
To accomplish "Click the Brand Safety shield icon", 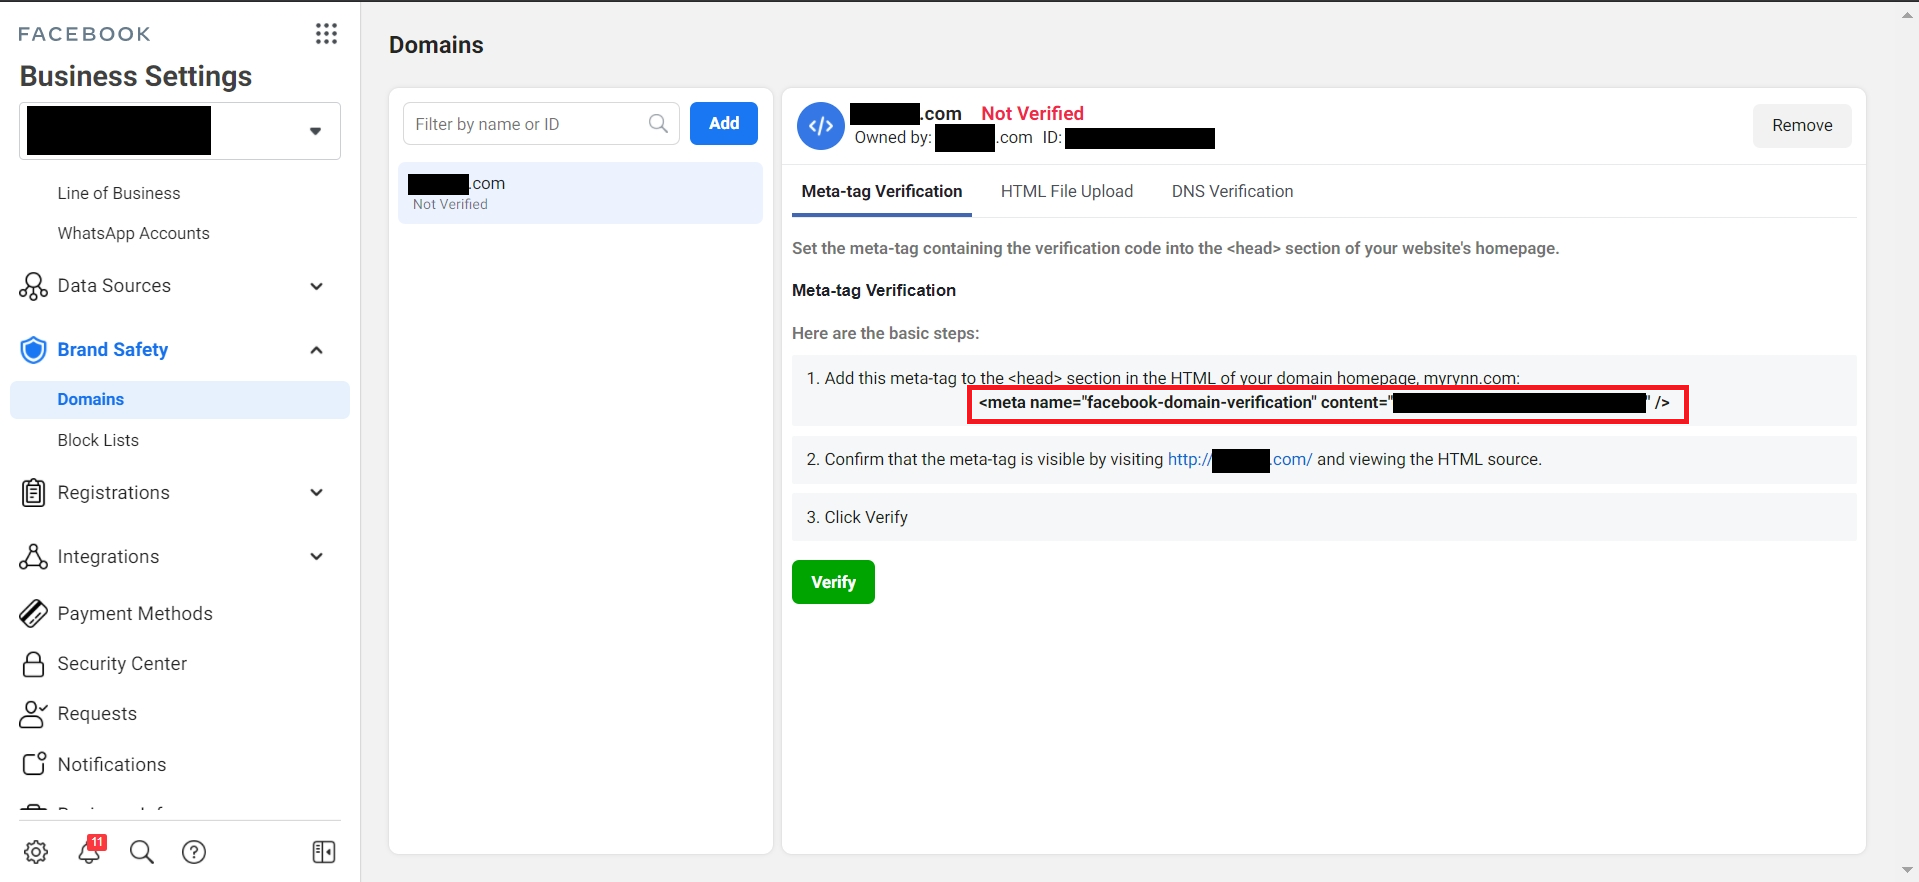I will pos(33,350).
